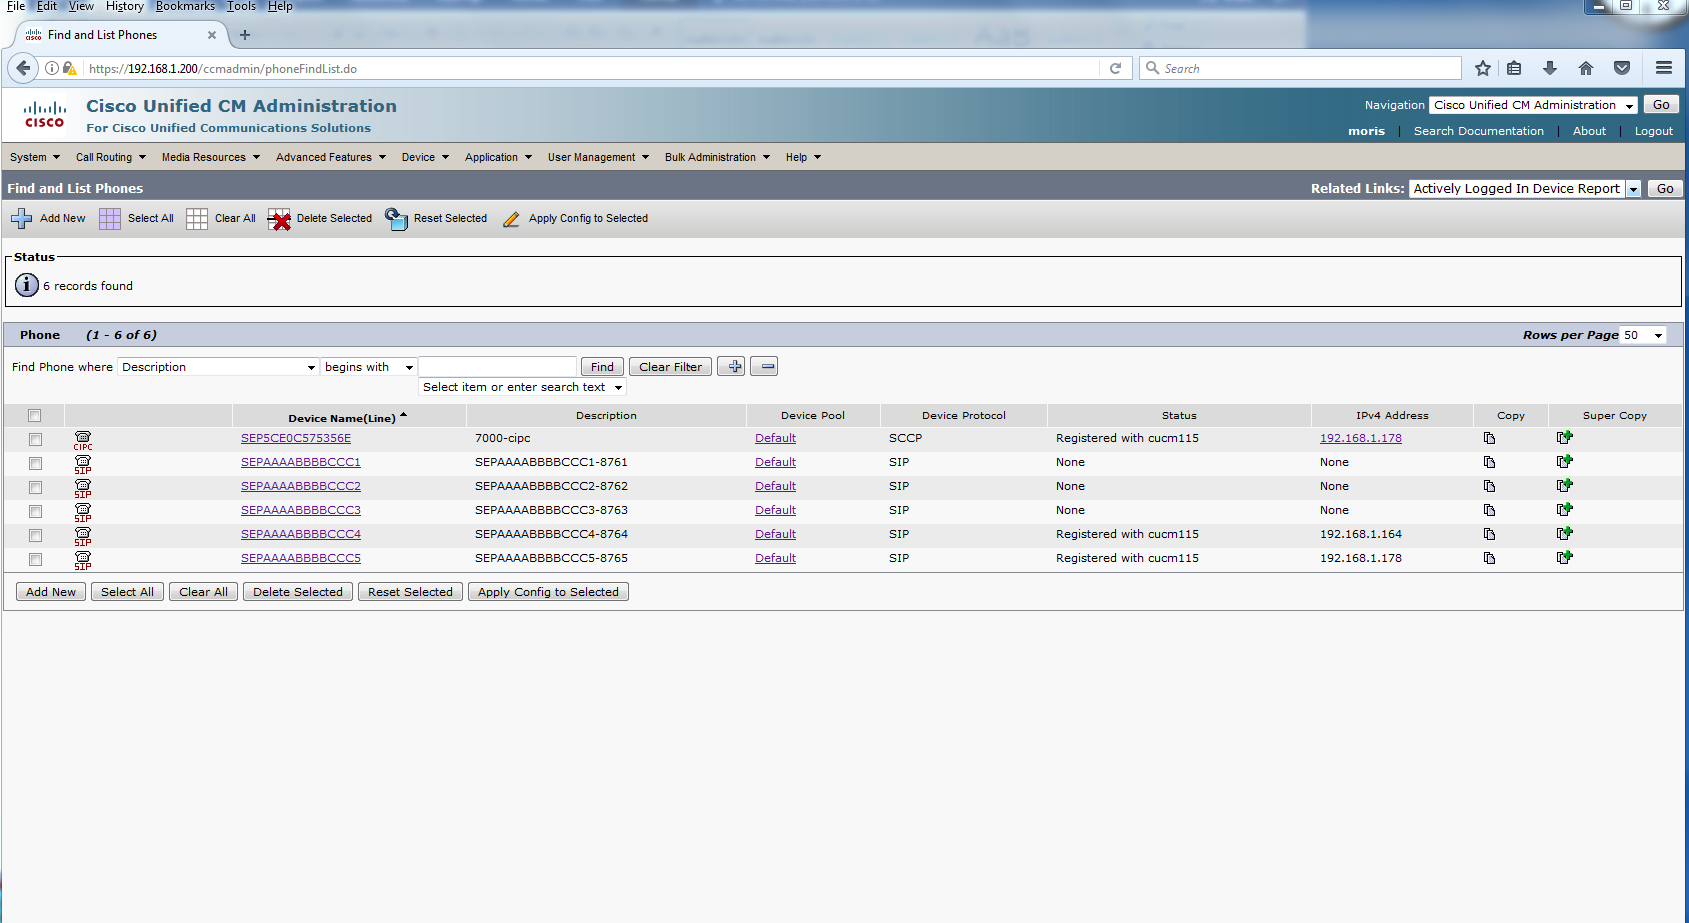Open the Rows per Page dropdown
The image size is (1689, 923).
point(1644,335)
